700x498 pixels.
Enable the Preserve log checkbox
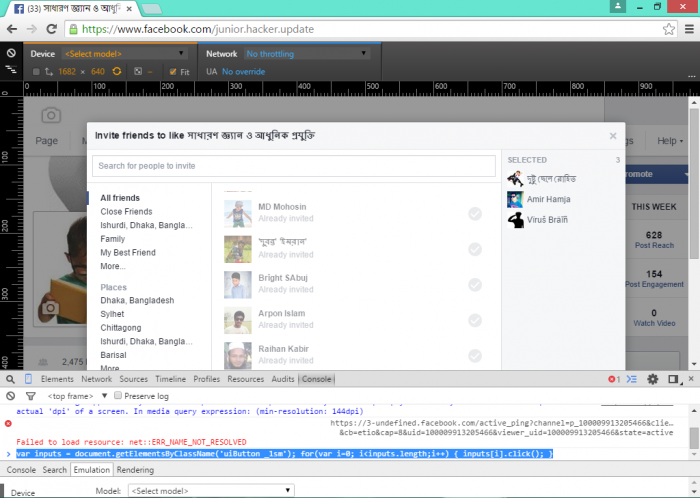tap(118, 395)
